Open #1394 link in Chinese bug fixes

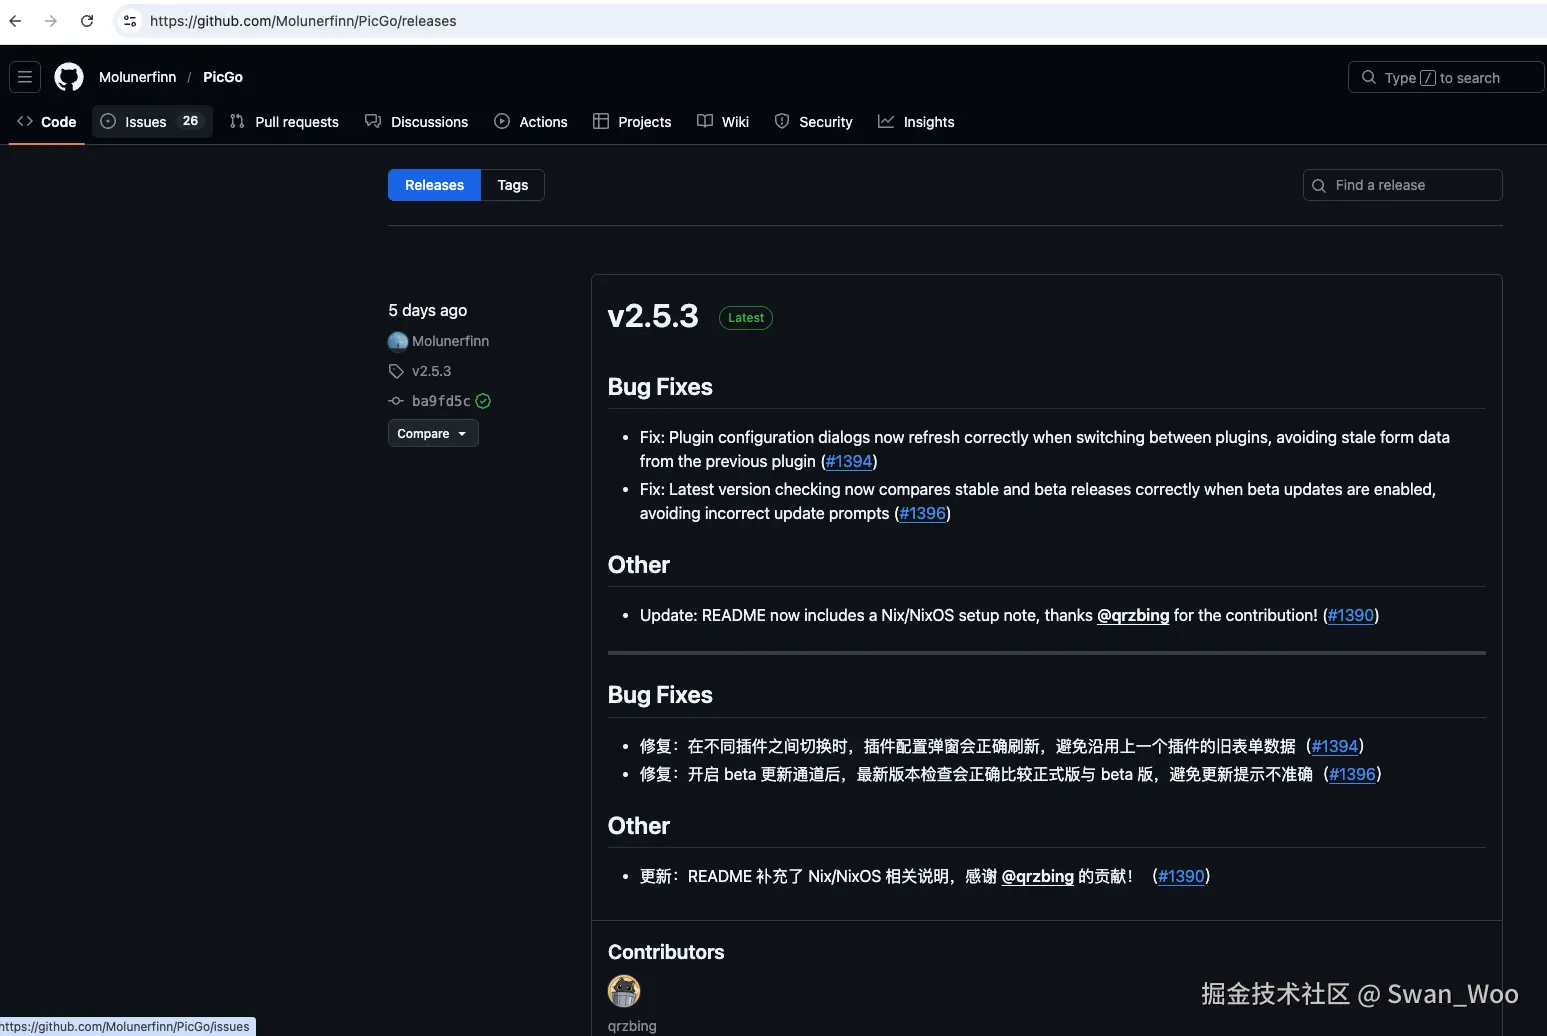click(1335, 746)
